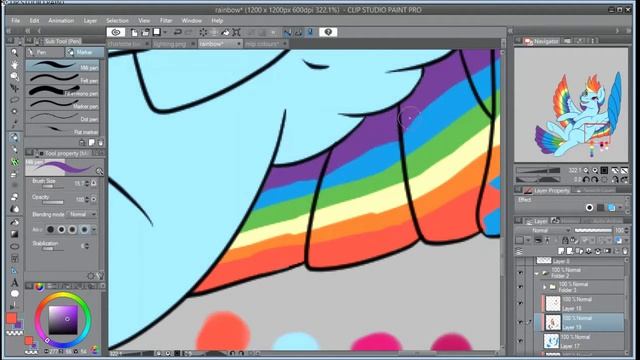Viewport: 640px width, 360px height.
Task: Click the layer opacity slider in Layer panel
Action: click(593, 231)
